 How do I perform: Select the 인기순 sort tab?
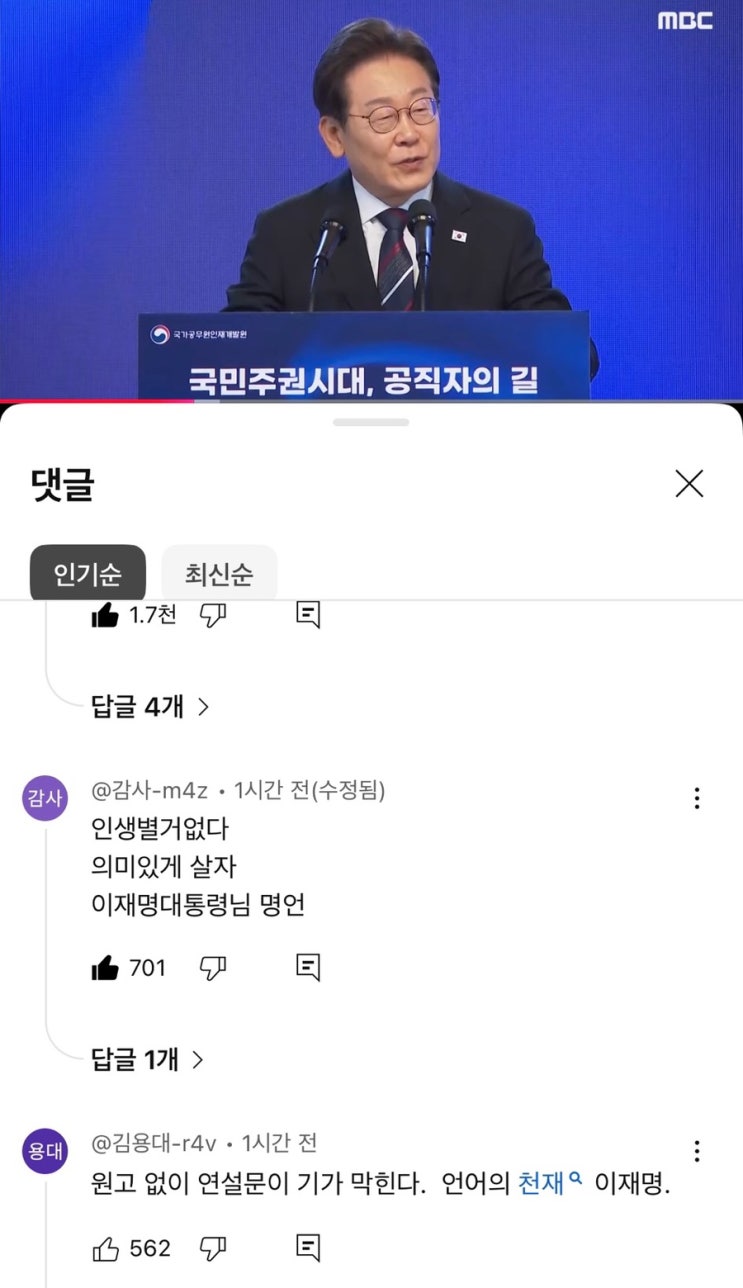[88, 574]
